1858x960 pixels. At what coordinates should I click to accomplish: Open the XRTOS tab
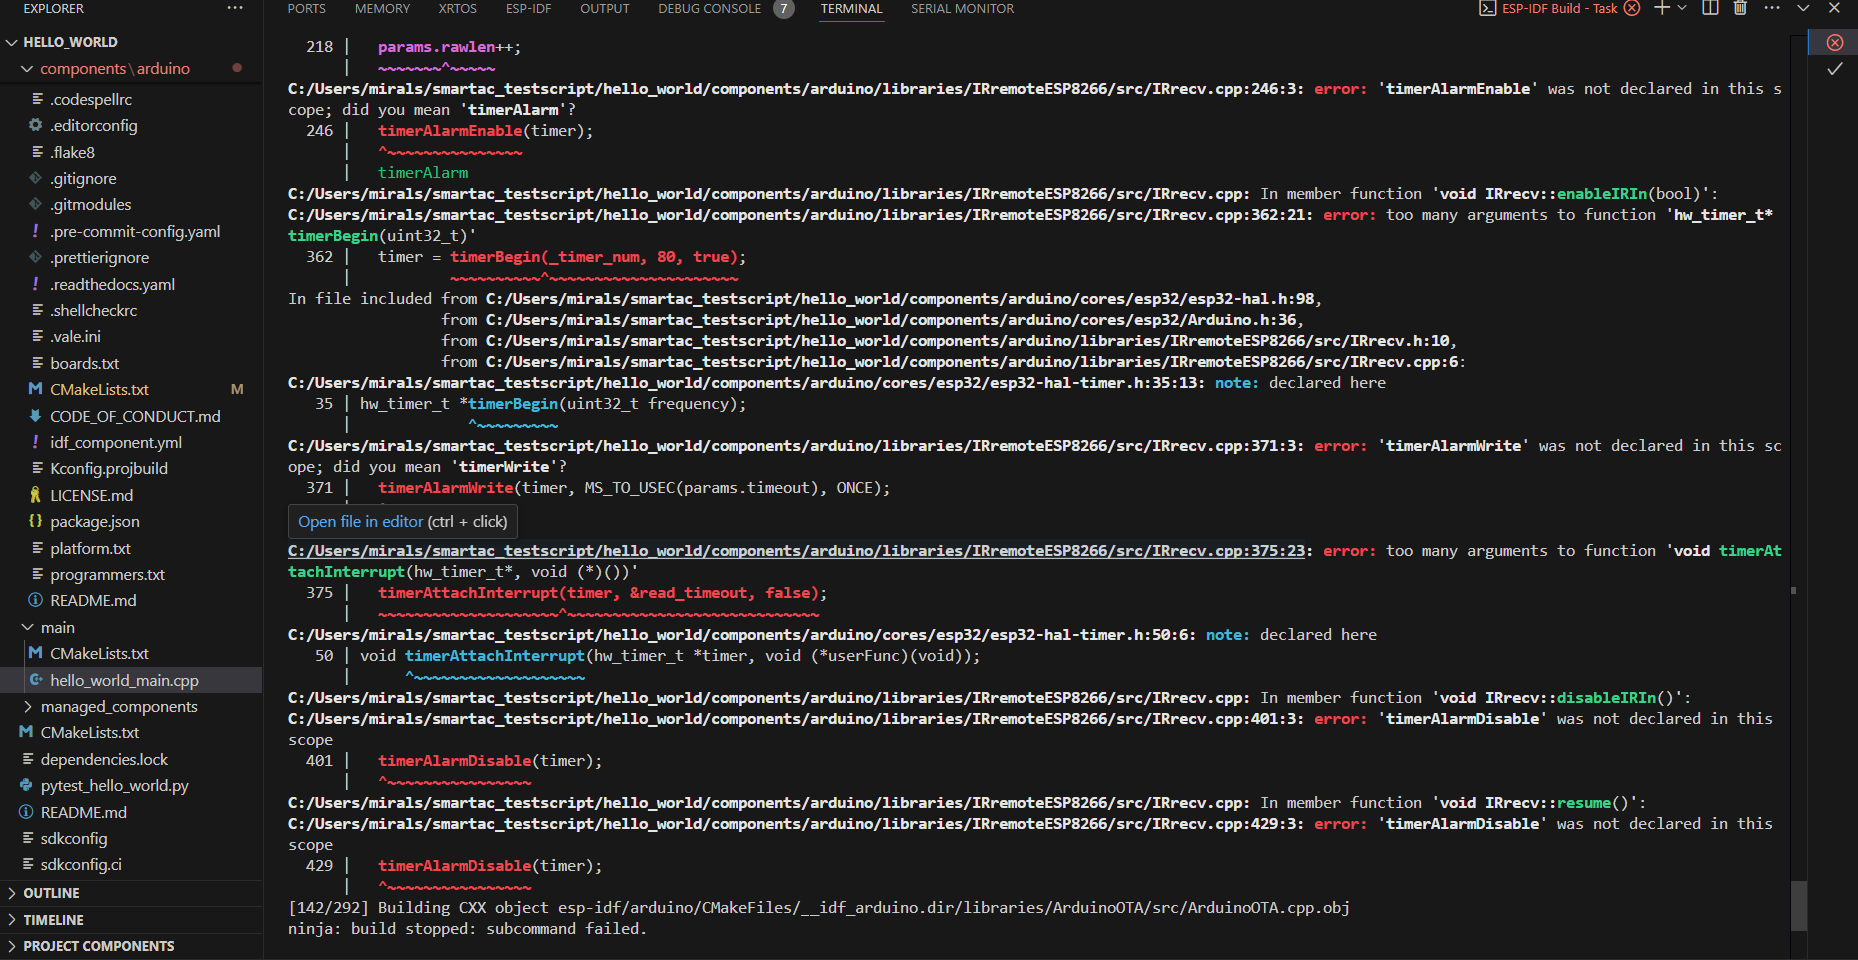pos(458,9)
